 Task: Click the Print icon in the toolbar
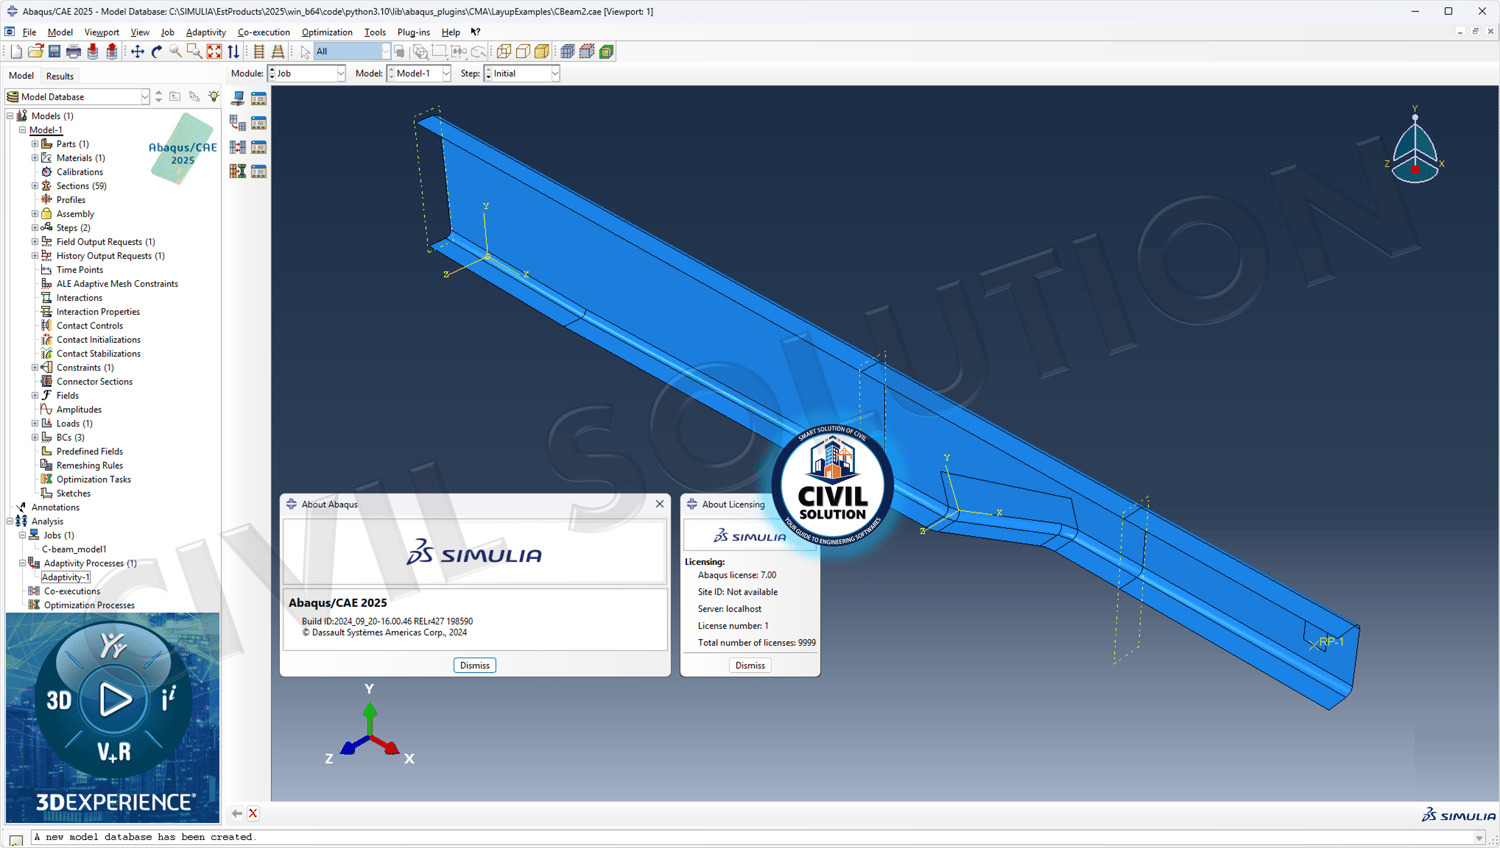(x=73, y=52)
